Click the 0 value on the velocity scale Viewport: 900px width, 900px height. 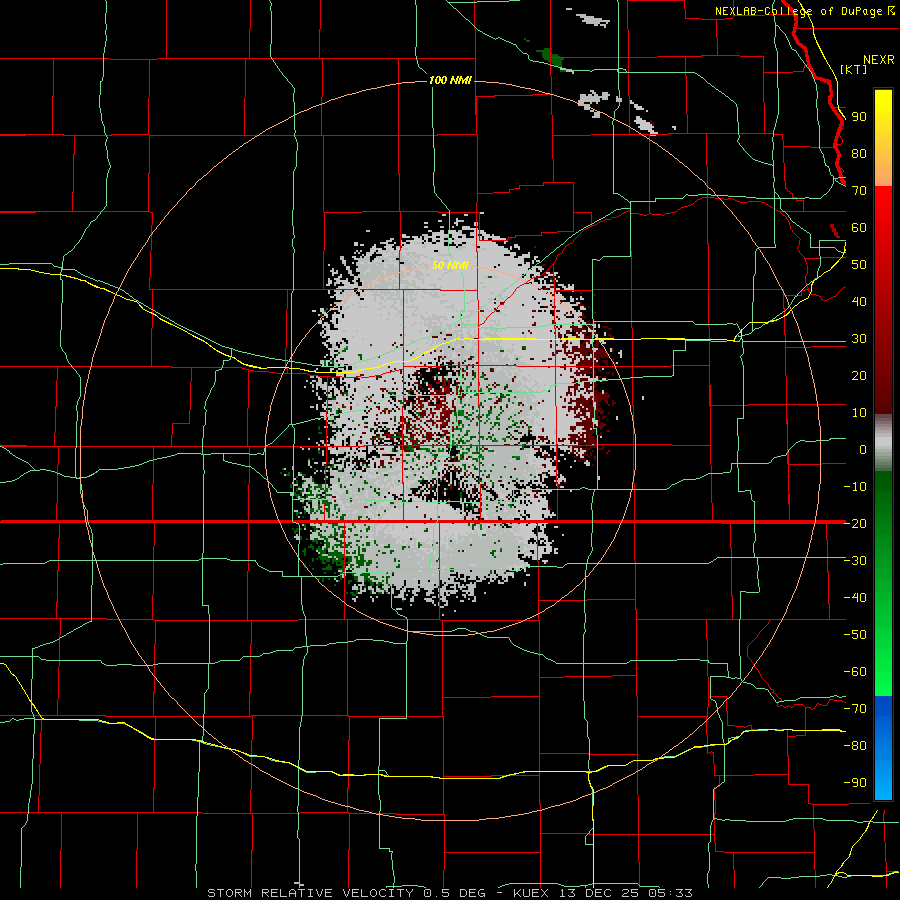pos(863,450)
